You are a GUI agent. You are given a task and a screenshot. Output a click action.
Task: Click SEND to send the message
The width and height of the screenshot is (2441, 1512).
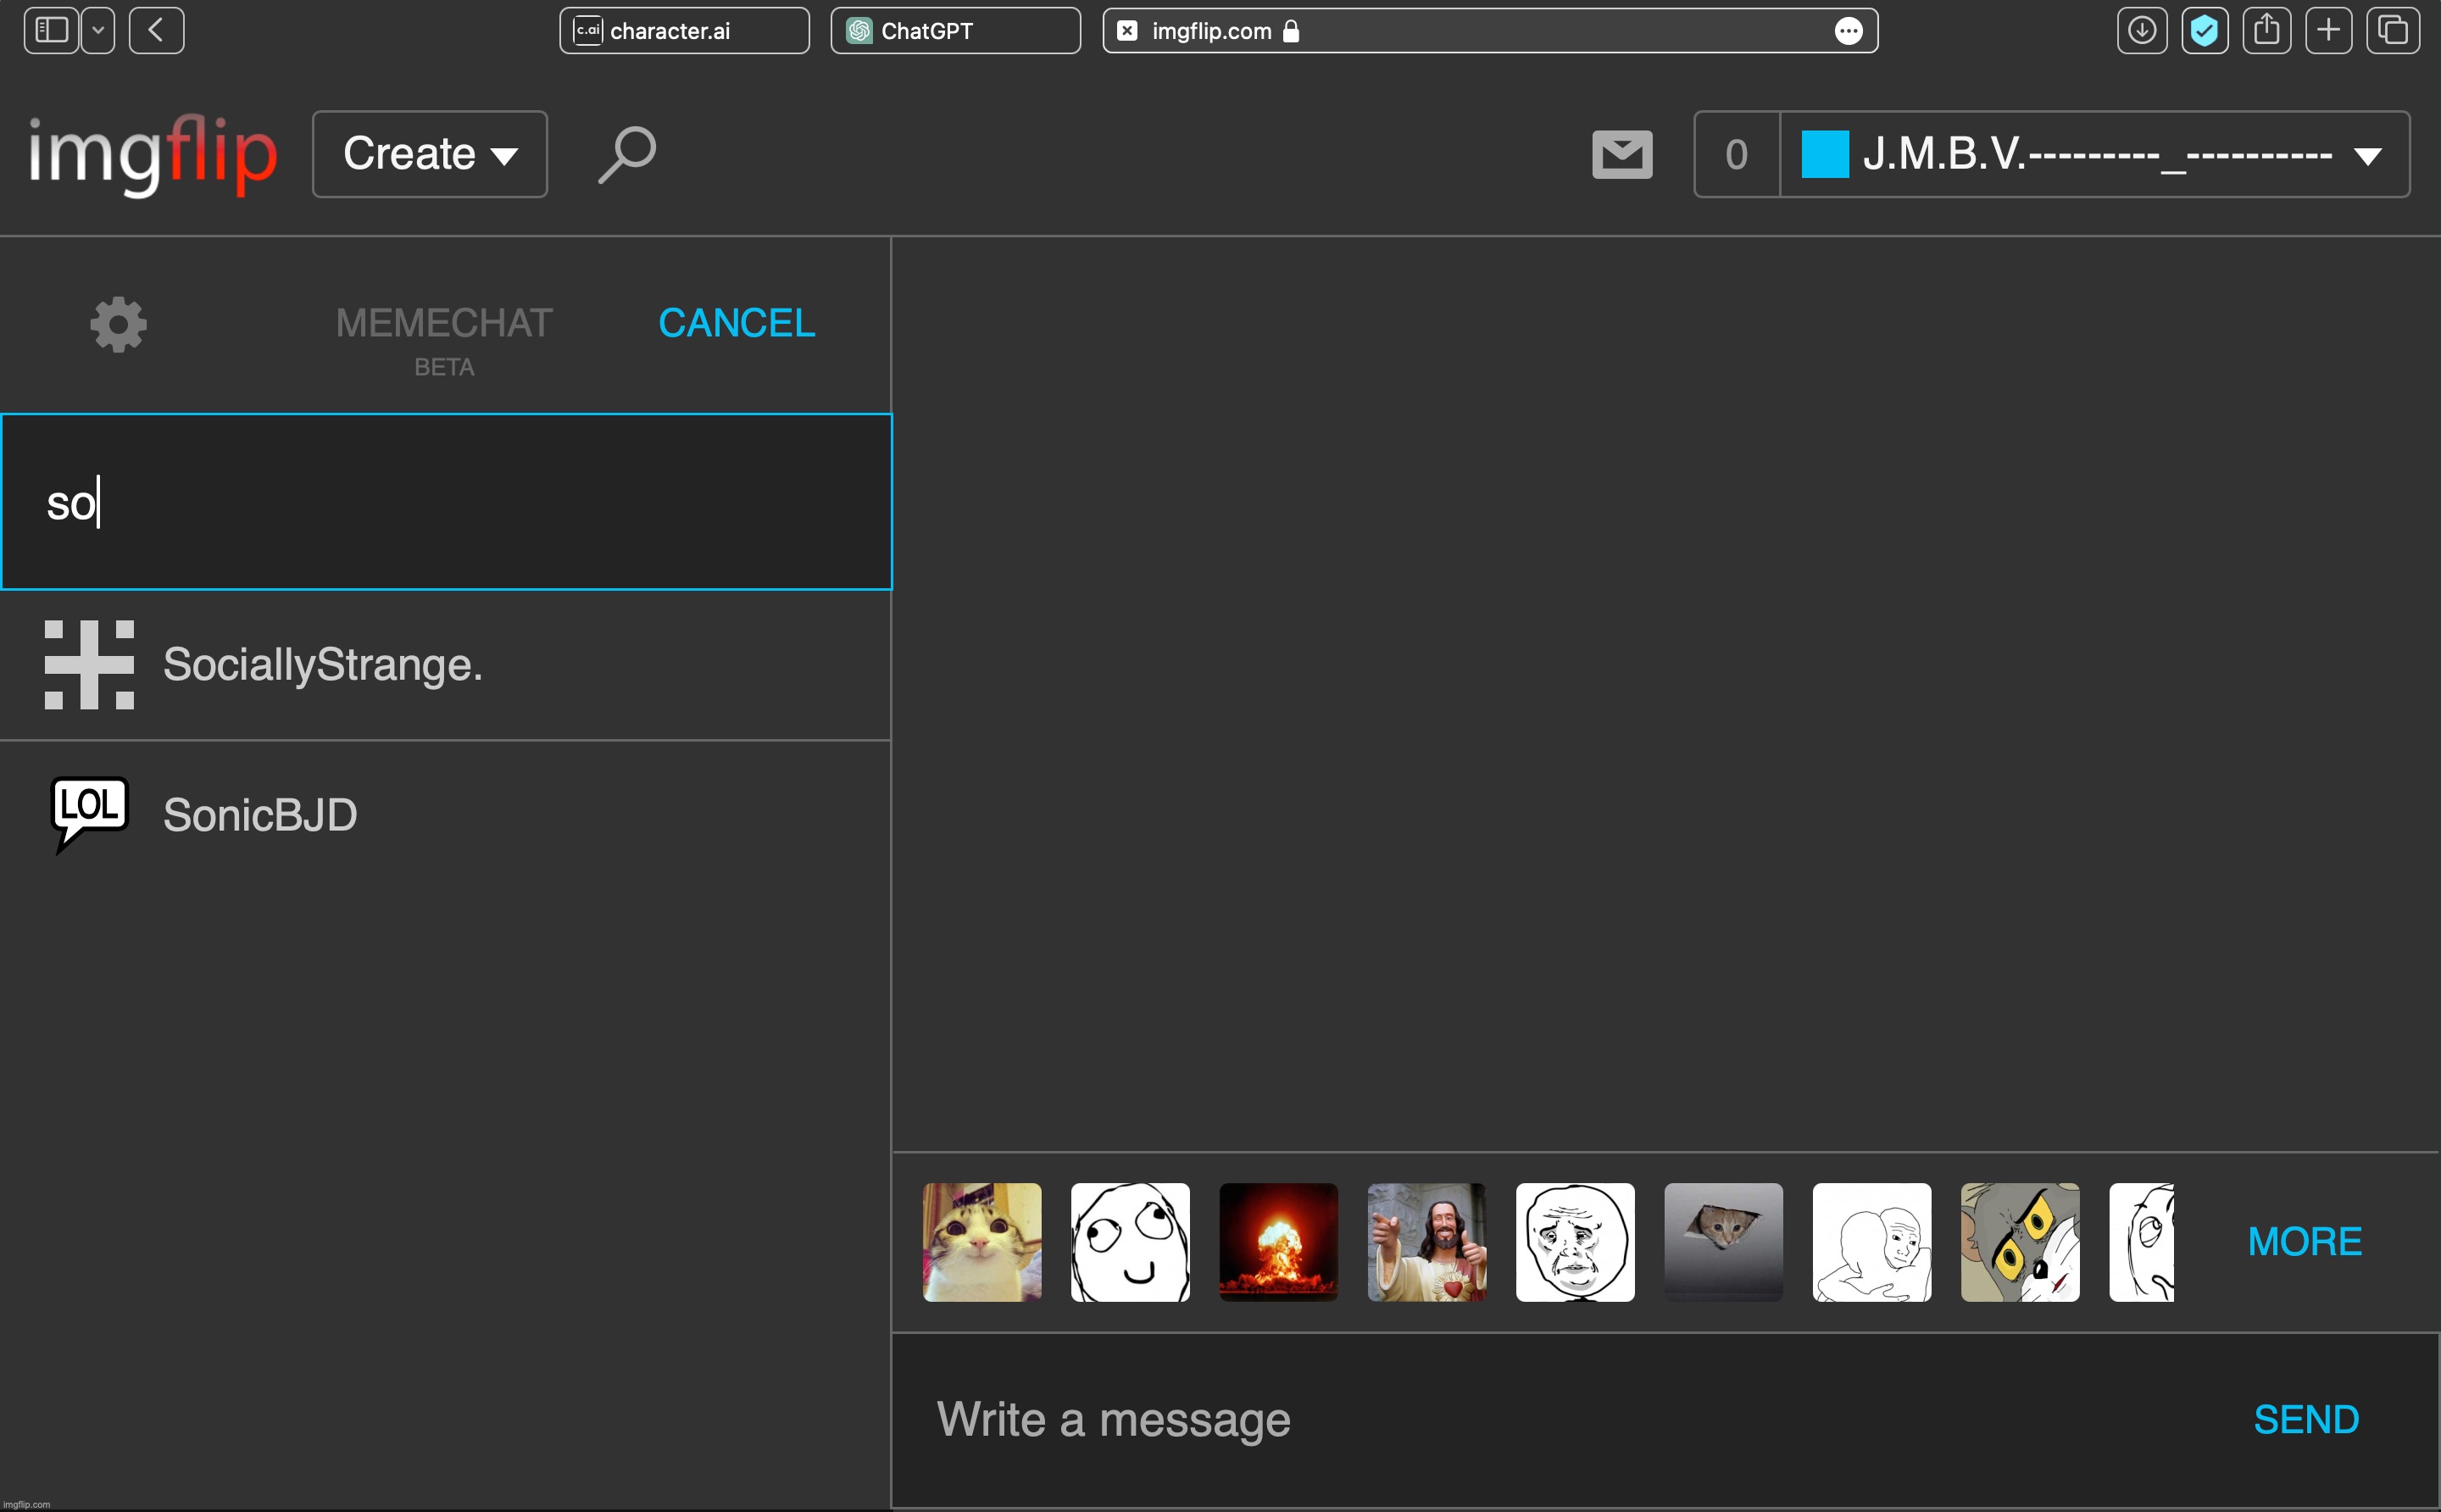point(2305,1419)
